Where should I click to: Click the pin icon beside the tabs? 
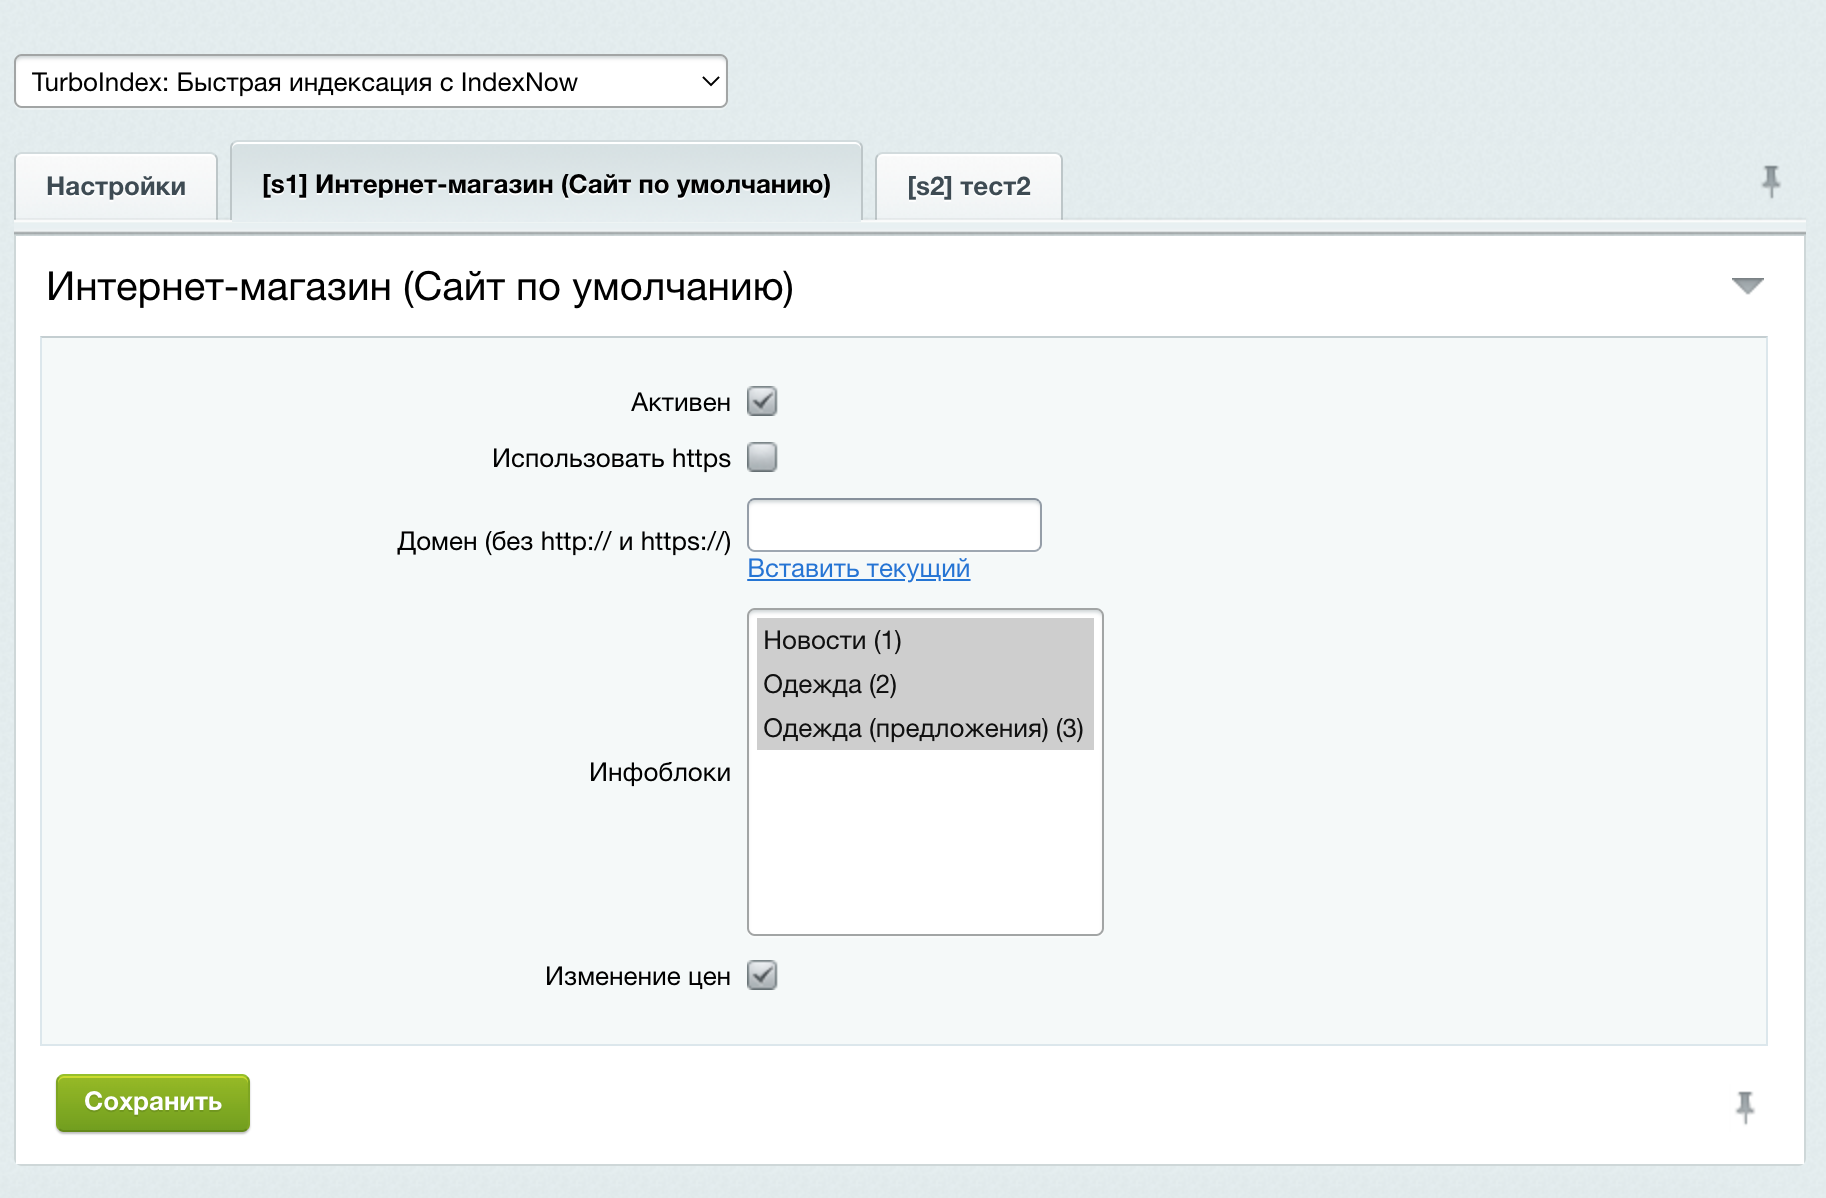point(1770,181)
